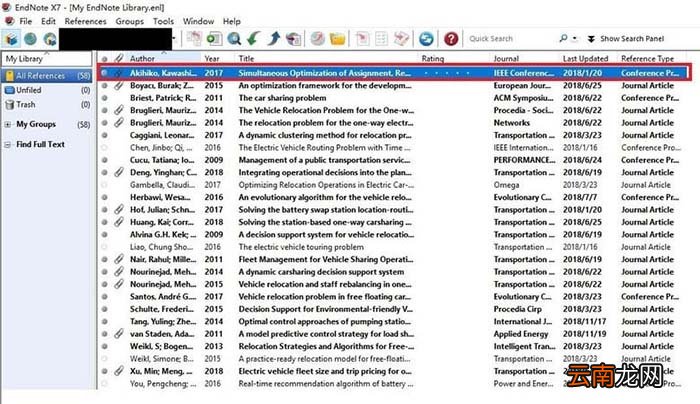Collapse the Find Full Text tree node
The width and height of the screenshot is (700, 404).
8,145
